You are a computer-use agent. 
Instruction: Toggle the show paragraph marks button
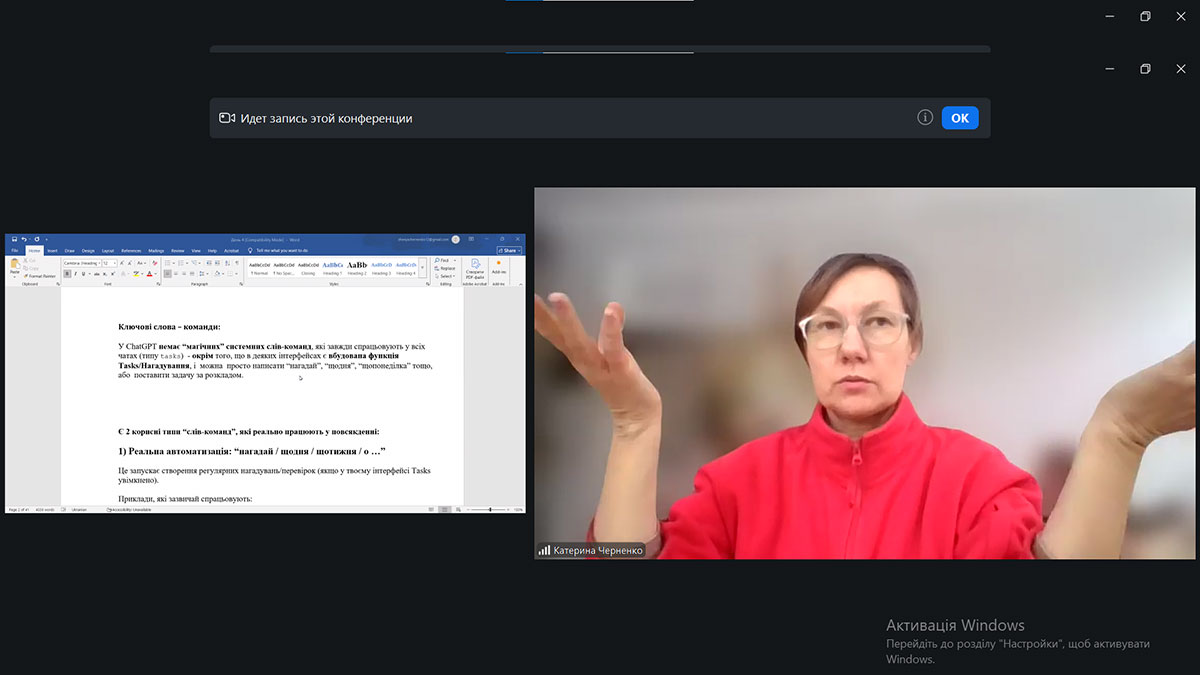tap(238, 263)
